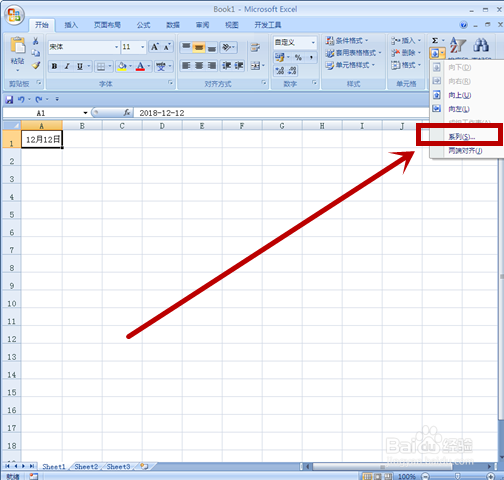Screen dimensions: 504x480
Task: Switch to the 页面布局 ribbon tab
Action: tap(107, 25)
